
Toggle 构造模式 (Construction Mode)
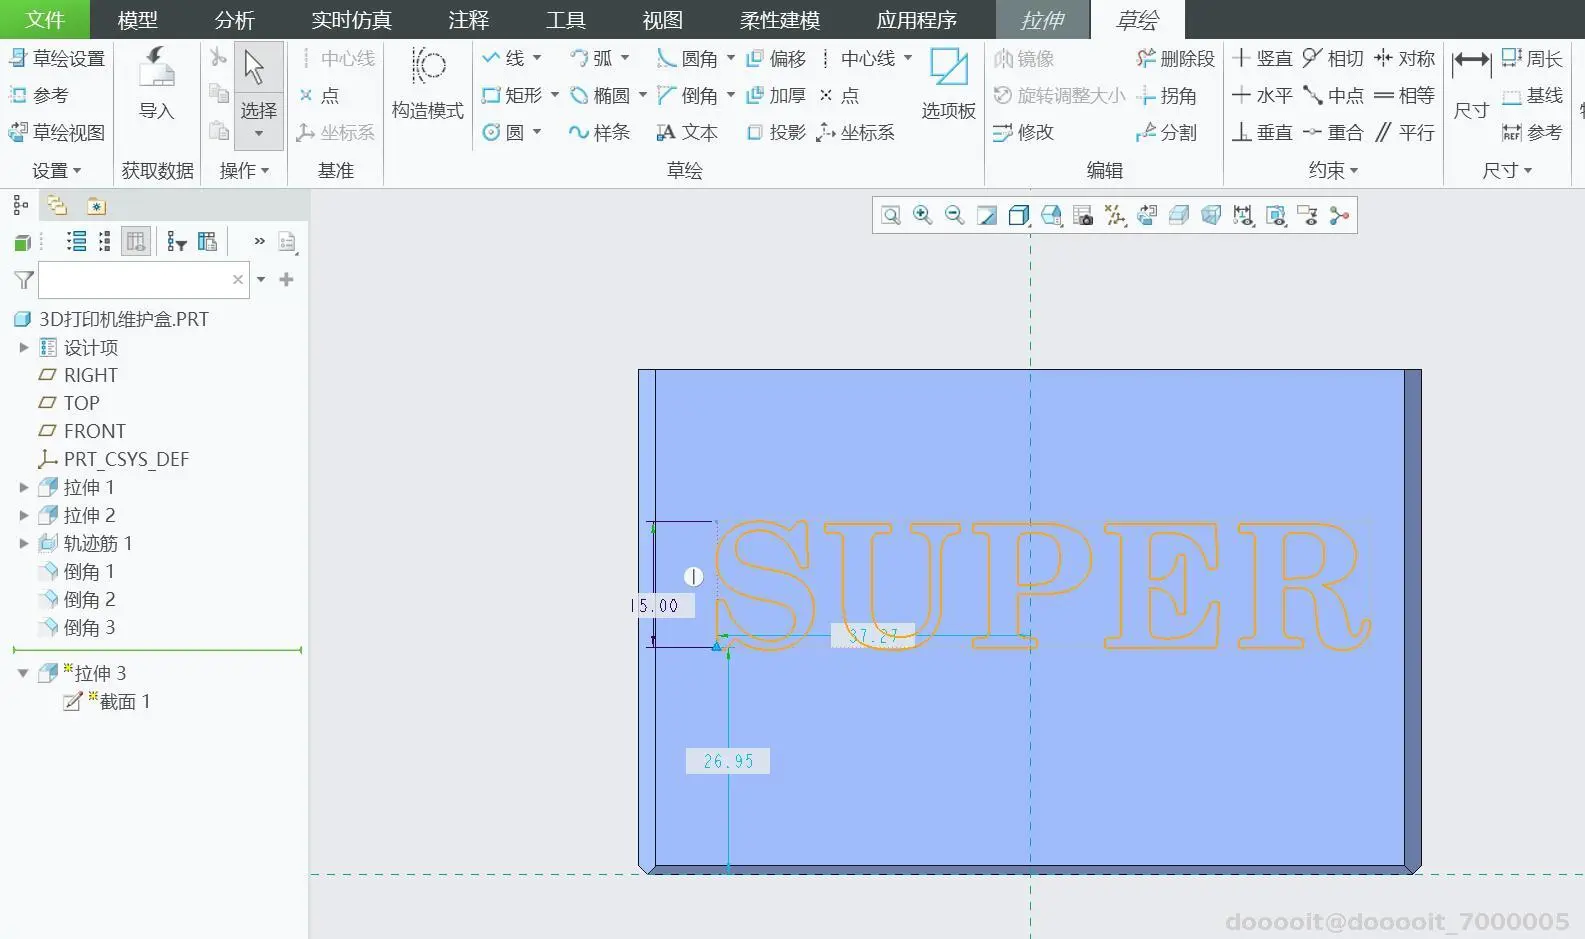427,84
